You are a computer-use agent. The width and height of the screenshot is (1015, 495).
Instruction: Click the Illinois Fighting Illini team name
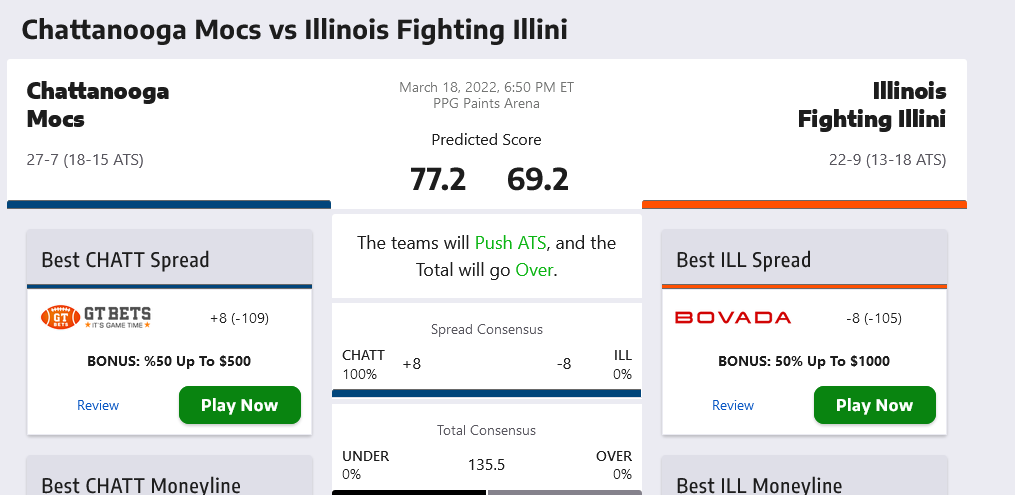pyautogui.click(x=872, y=105)
